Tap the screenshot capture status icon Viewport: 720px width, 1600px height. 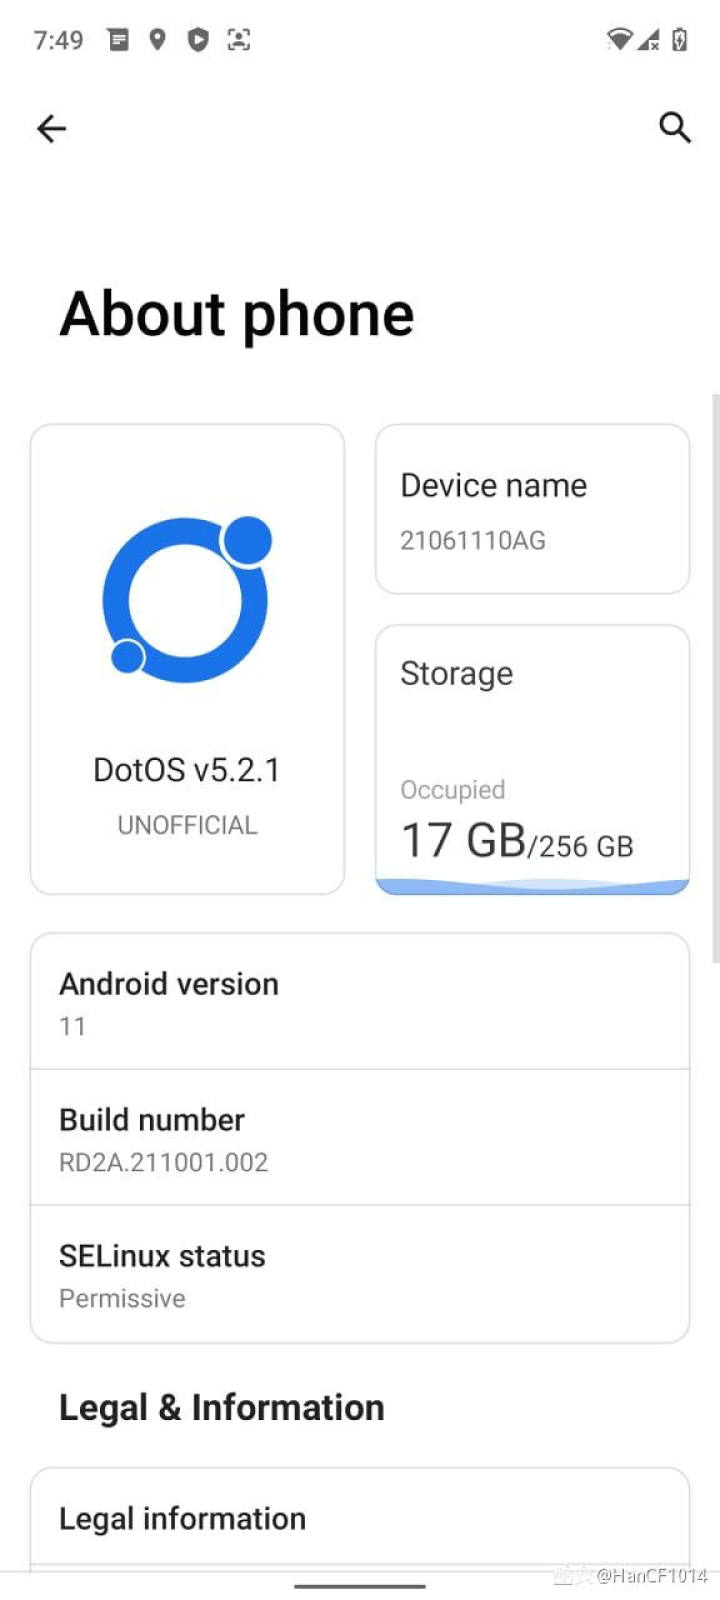click(239, 40)
